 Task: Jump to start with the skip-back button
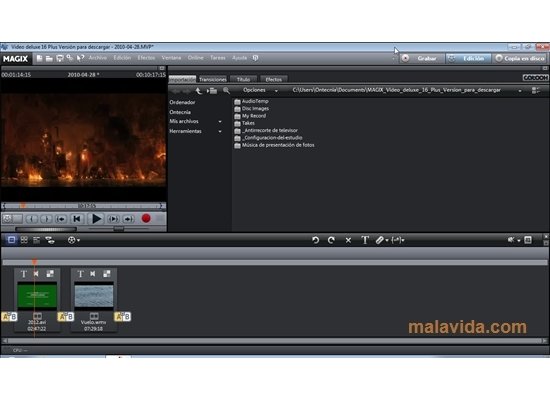tap(76, 219)
